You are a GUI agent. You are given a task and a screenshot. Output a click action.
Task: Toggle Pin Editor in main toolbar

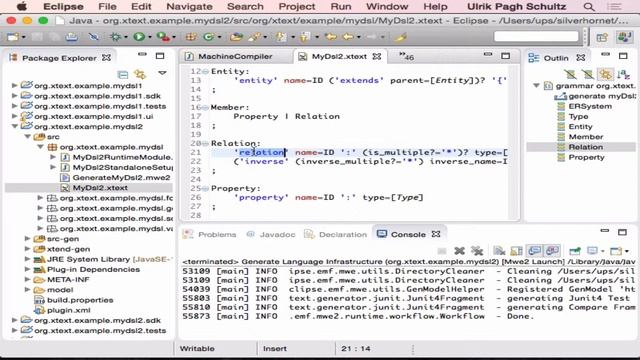[x=401, y=37]
